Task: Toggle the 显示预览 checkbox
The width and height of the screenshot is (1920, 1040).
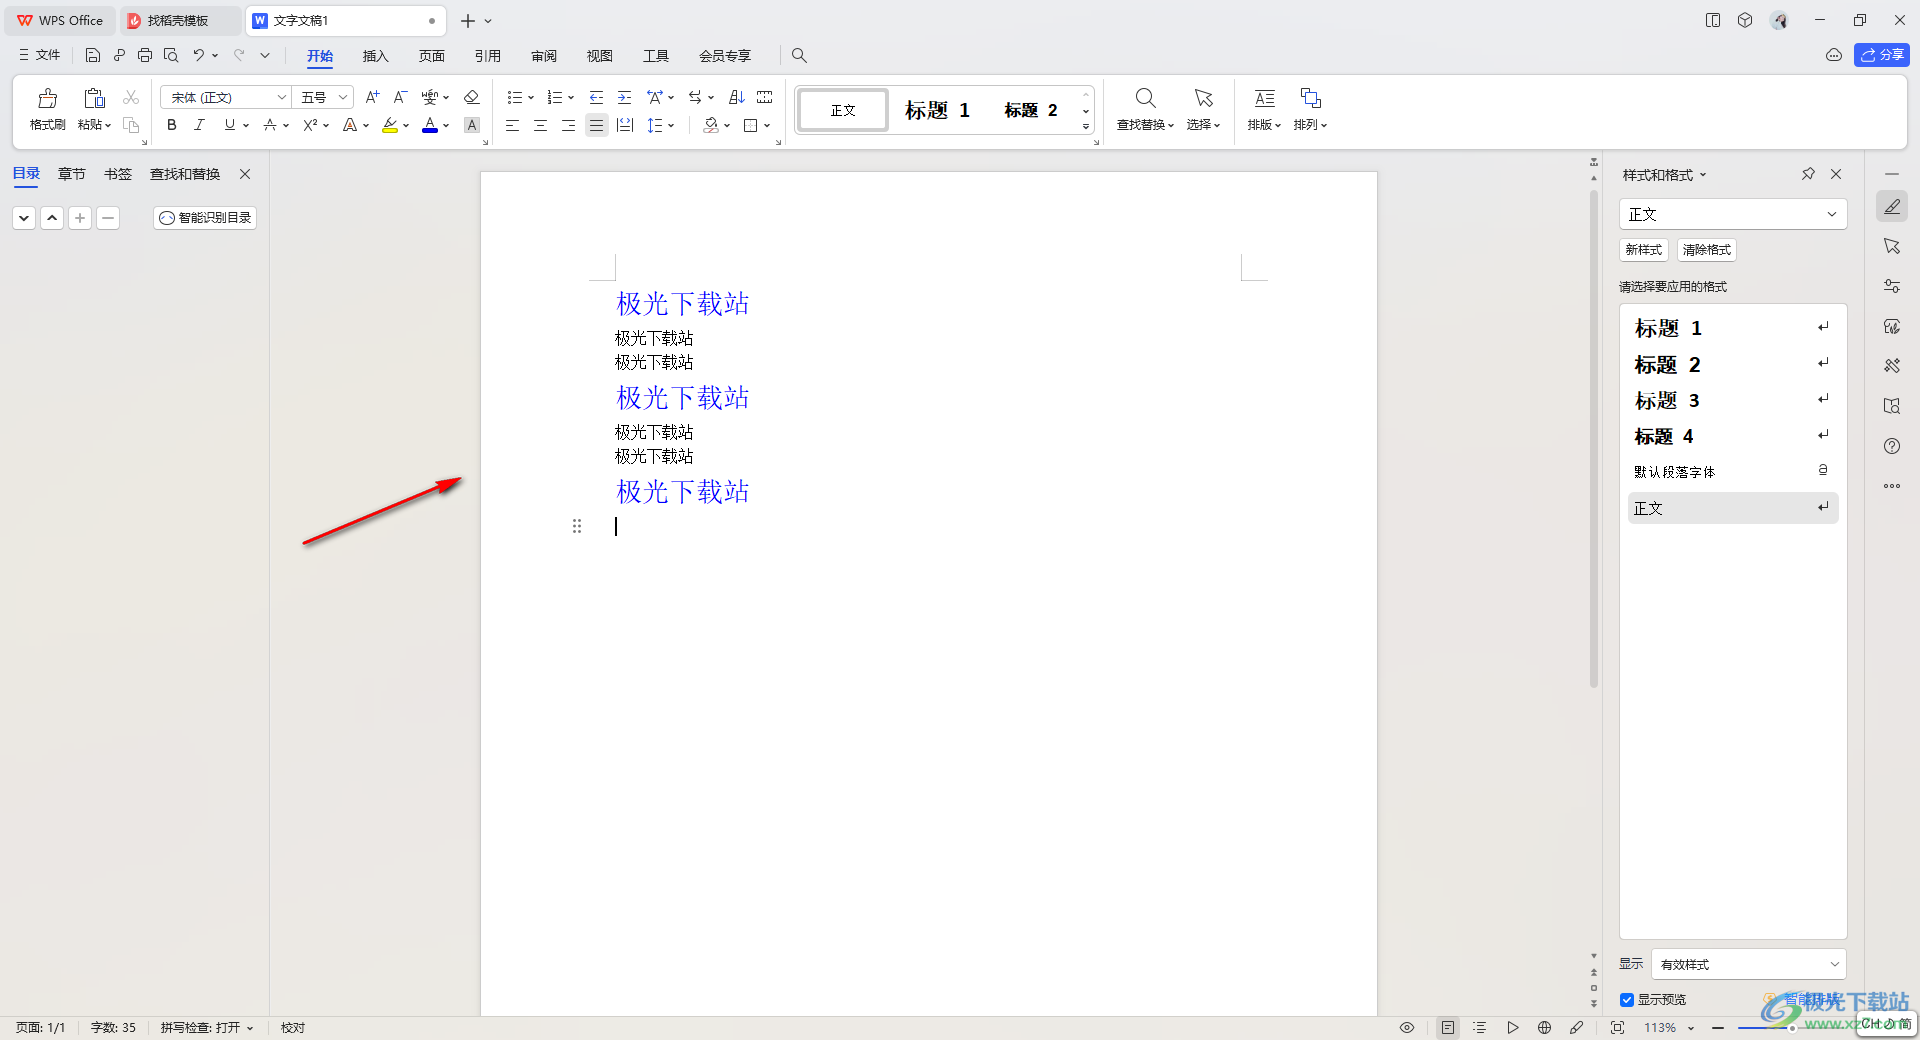Action: [1627, 1000]
